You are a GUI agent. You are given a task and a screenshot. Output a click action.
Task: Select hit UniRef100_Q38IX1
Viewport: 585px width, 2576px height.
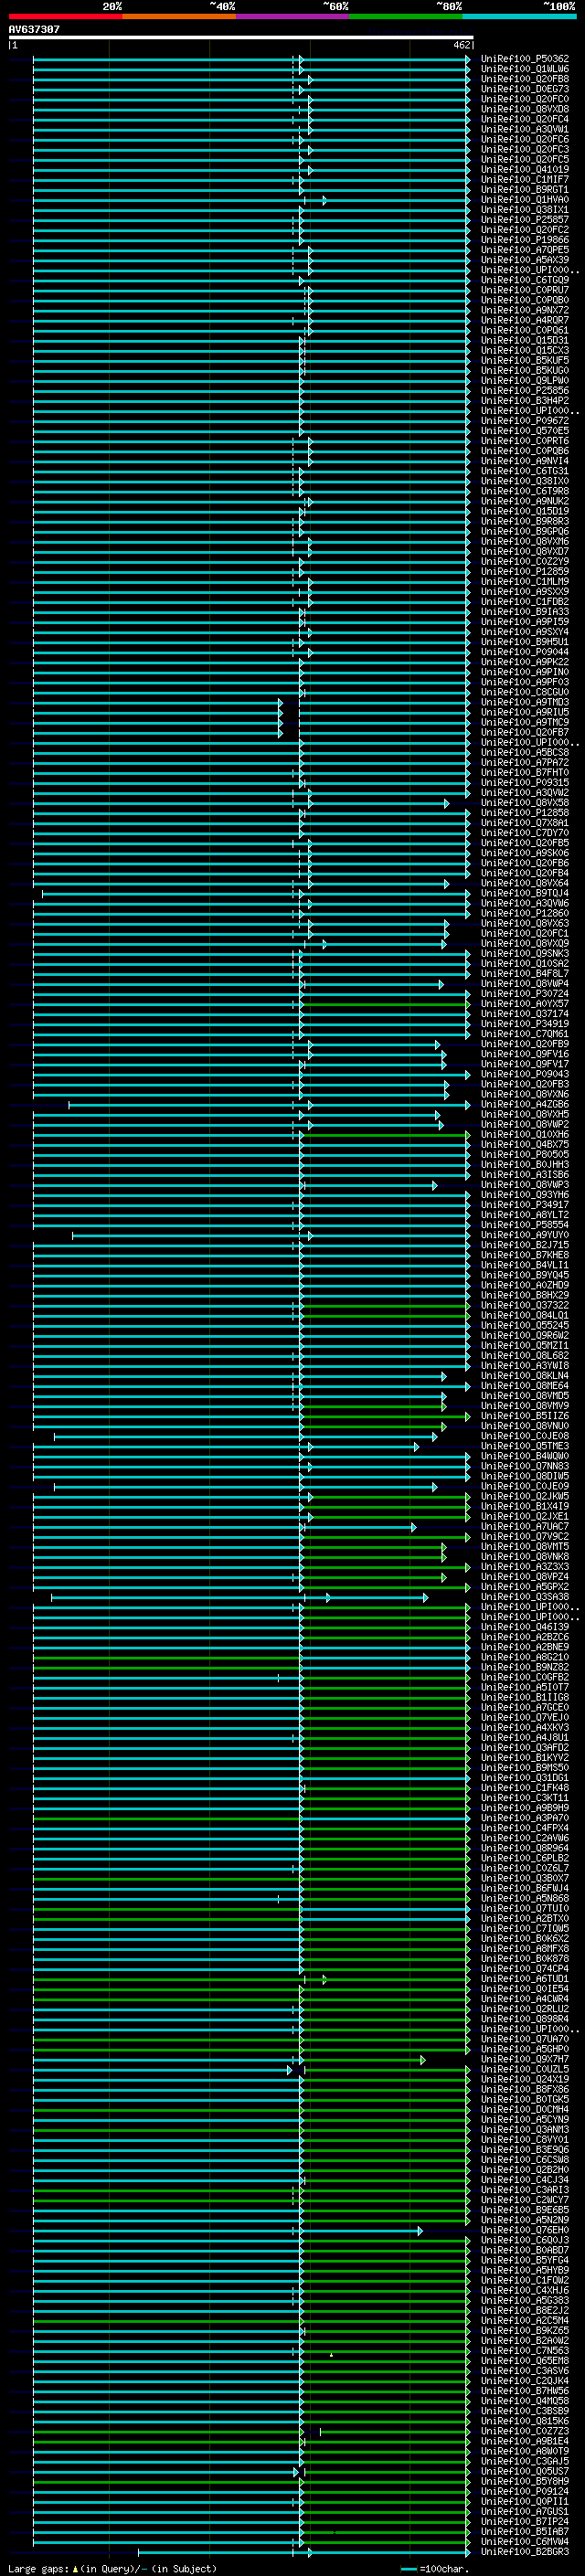pos(525,210)
